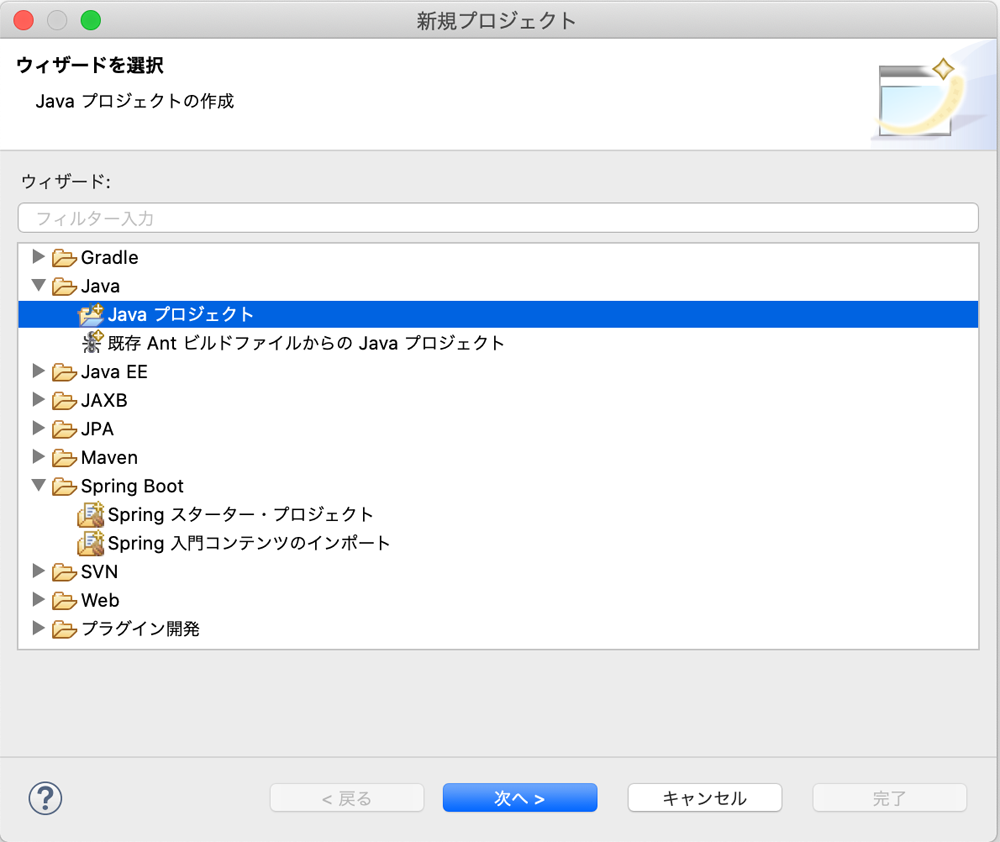Select the JPA label
The width and height of the screenshot is (1000, 842).
(98, 429)
